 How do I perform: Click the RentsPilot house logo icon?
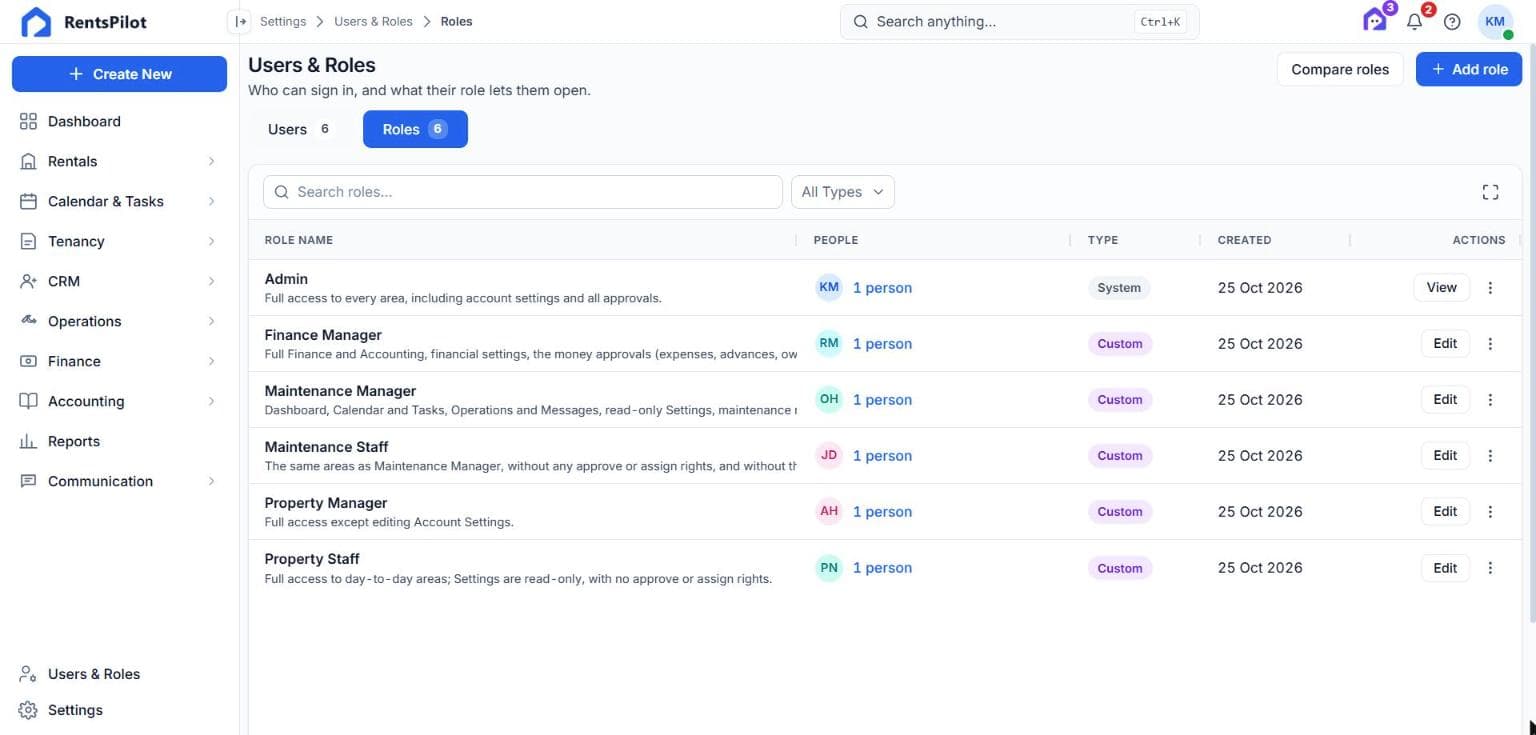tap(36, 22)
